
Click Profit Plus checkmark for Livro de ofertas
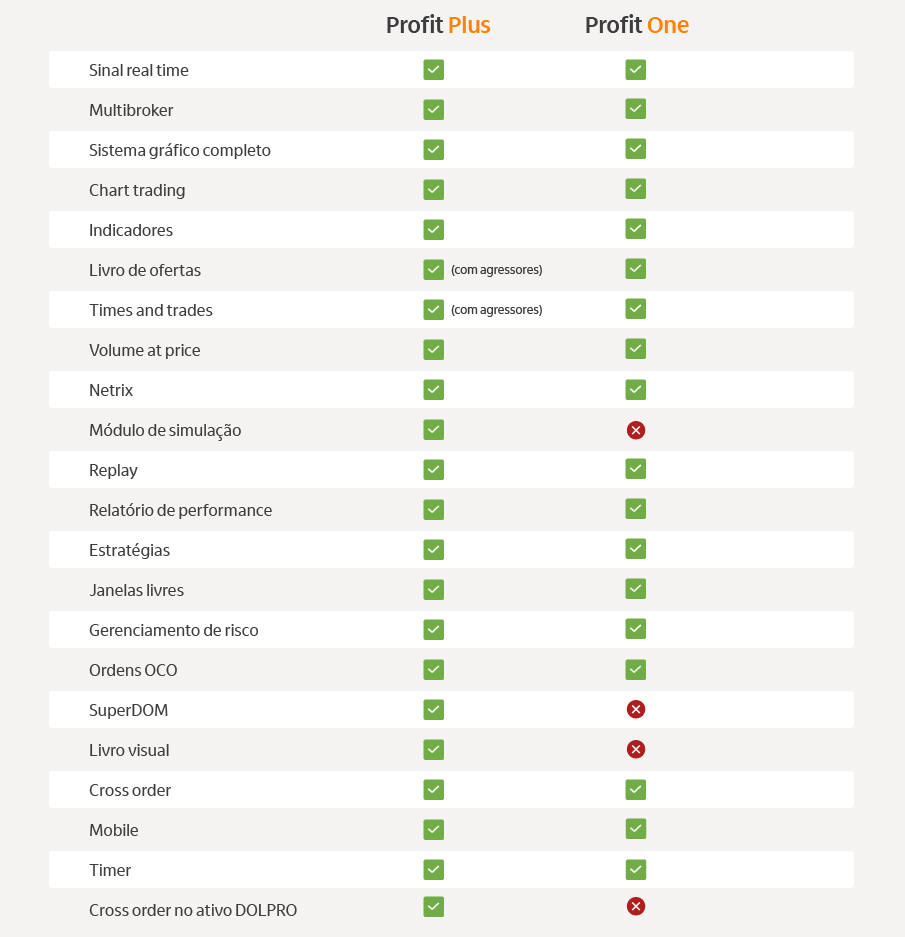(433, 269)
